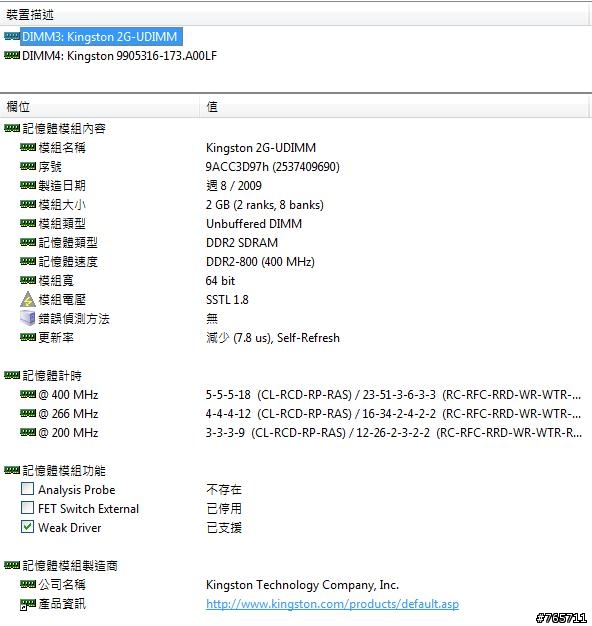
Task: Select the SSTL 1.8 voltage value
Action: point(227,300)
